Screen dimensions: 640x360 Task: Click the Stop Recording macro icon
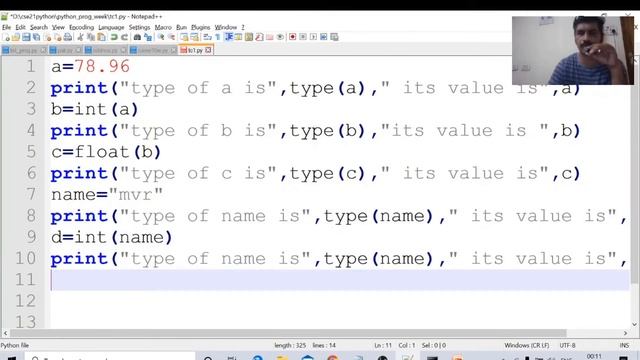[303, 37]
